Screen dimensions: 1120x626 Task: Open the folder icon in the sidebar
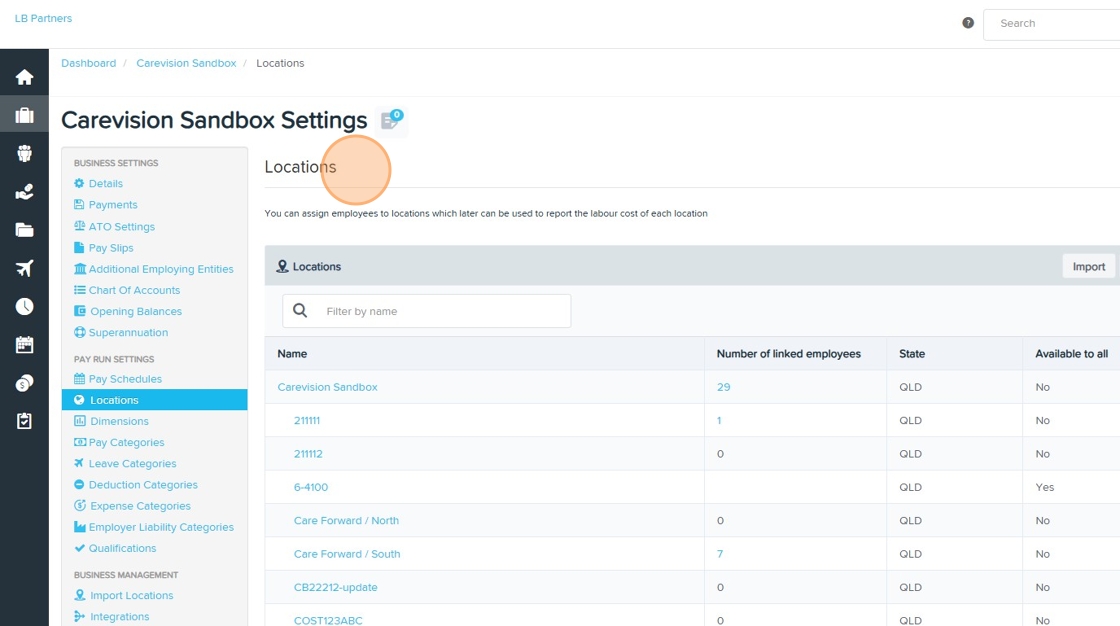24,230
